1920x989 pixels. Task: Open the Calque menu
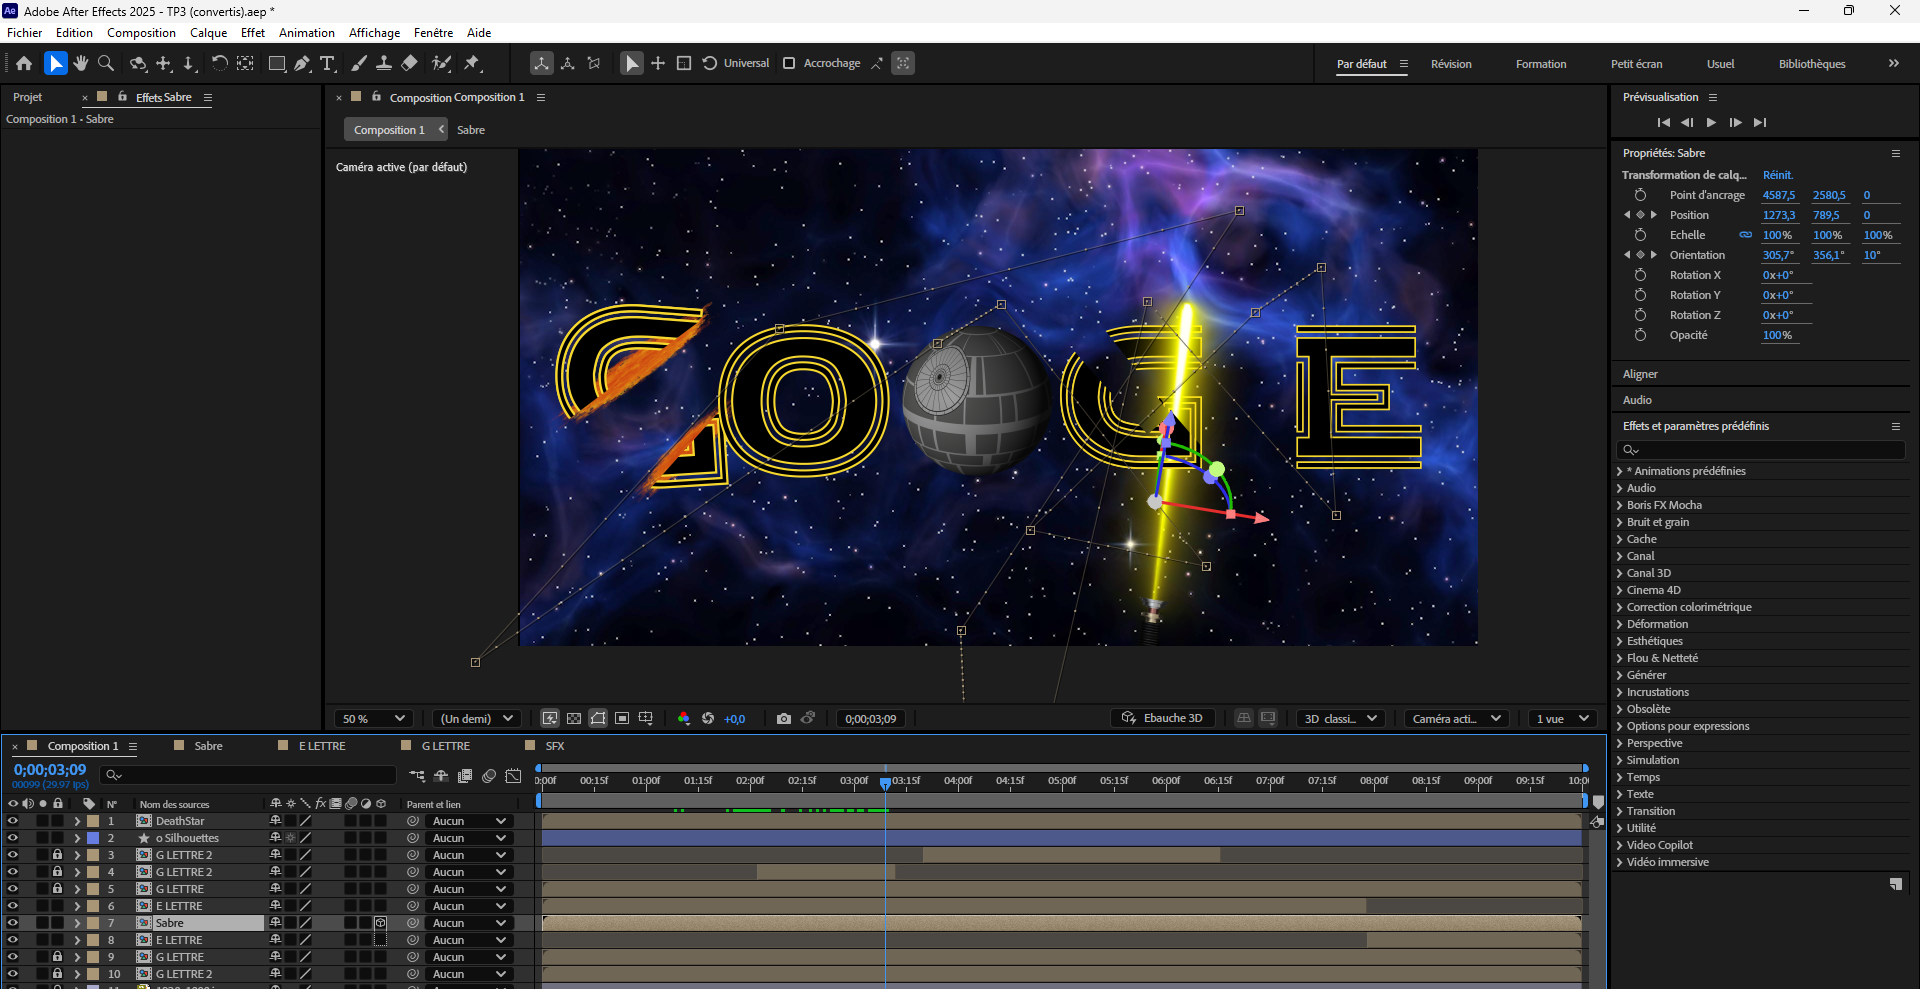[208, 33]
